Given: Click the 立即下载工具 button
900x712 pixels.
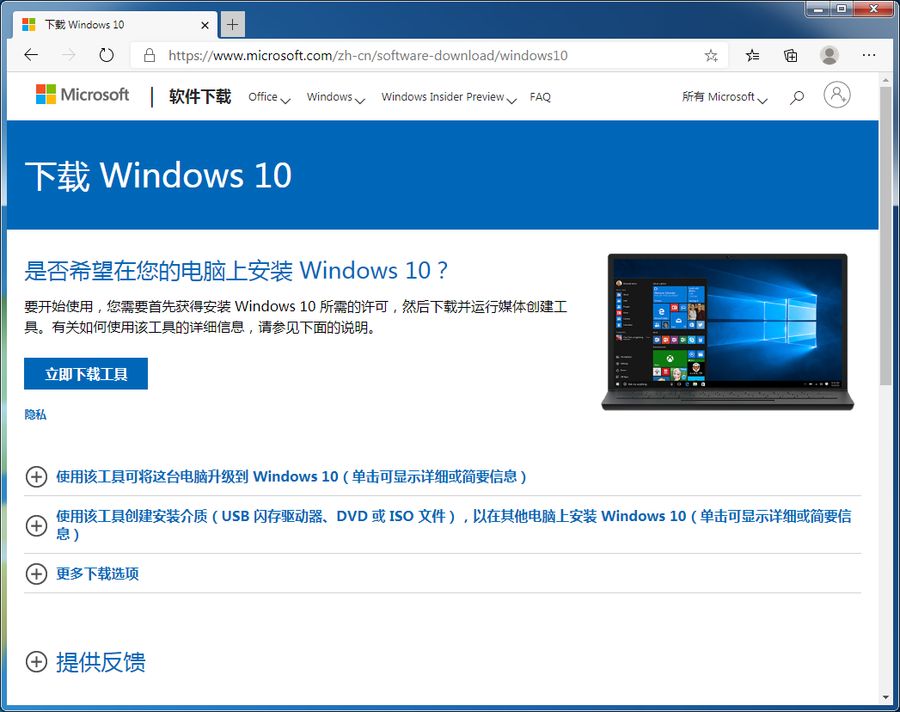Looking at the screenshot, I should click(86, 374).
